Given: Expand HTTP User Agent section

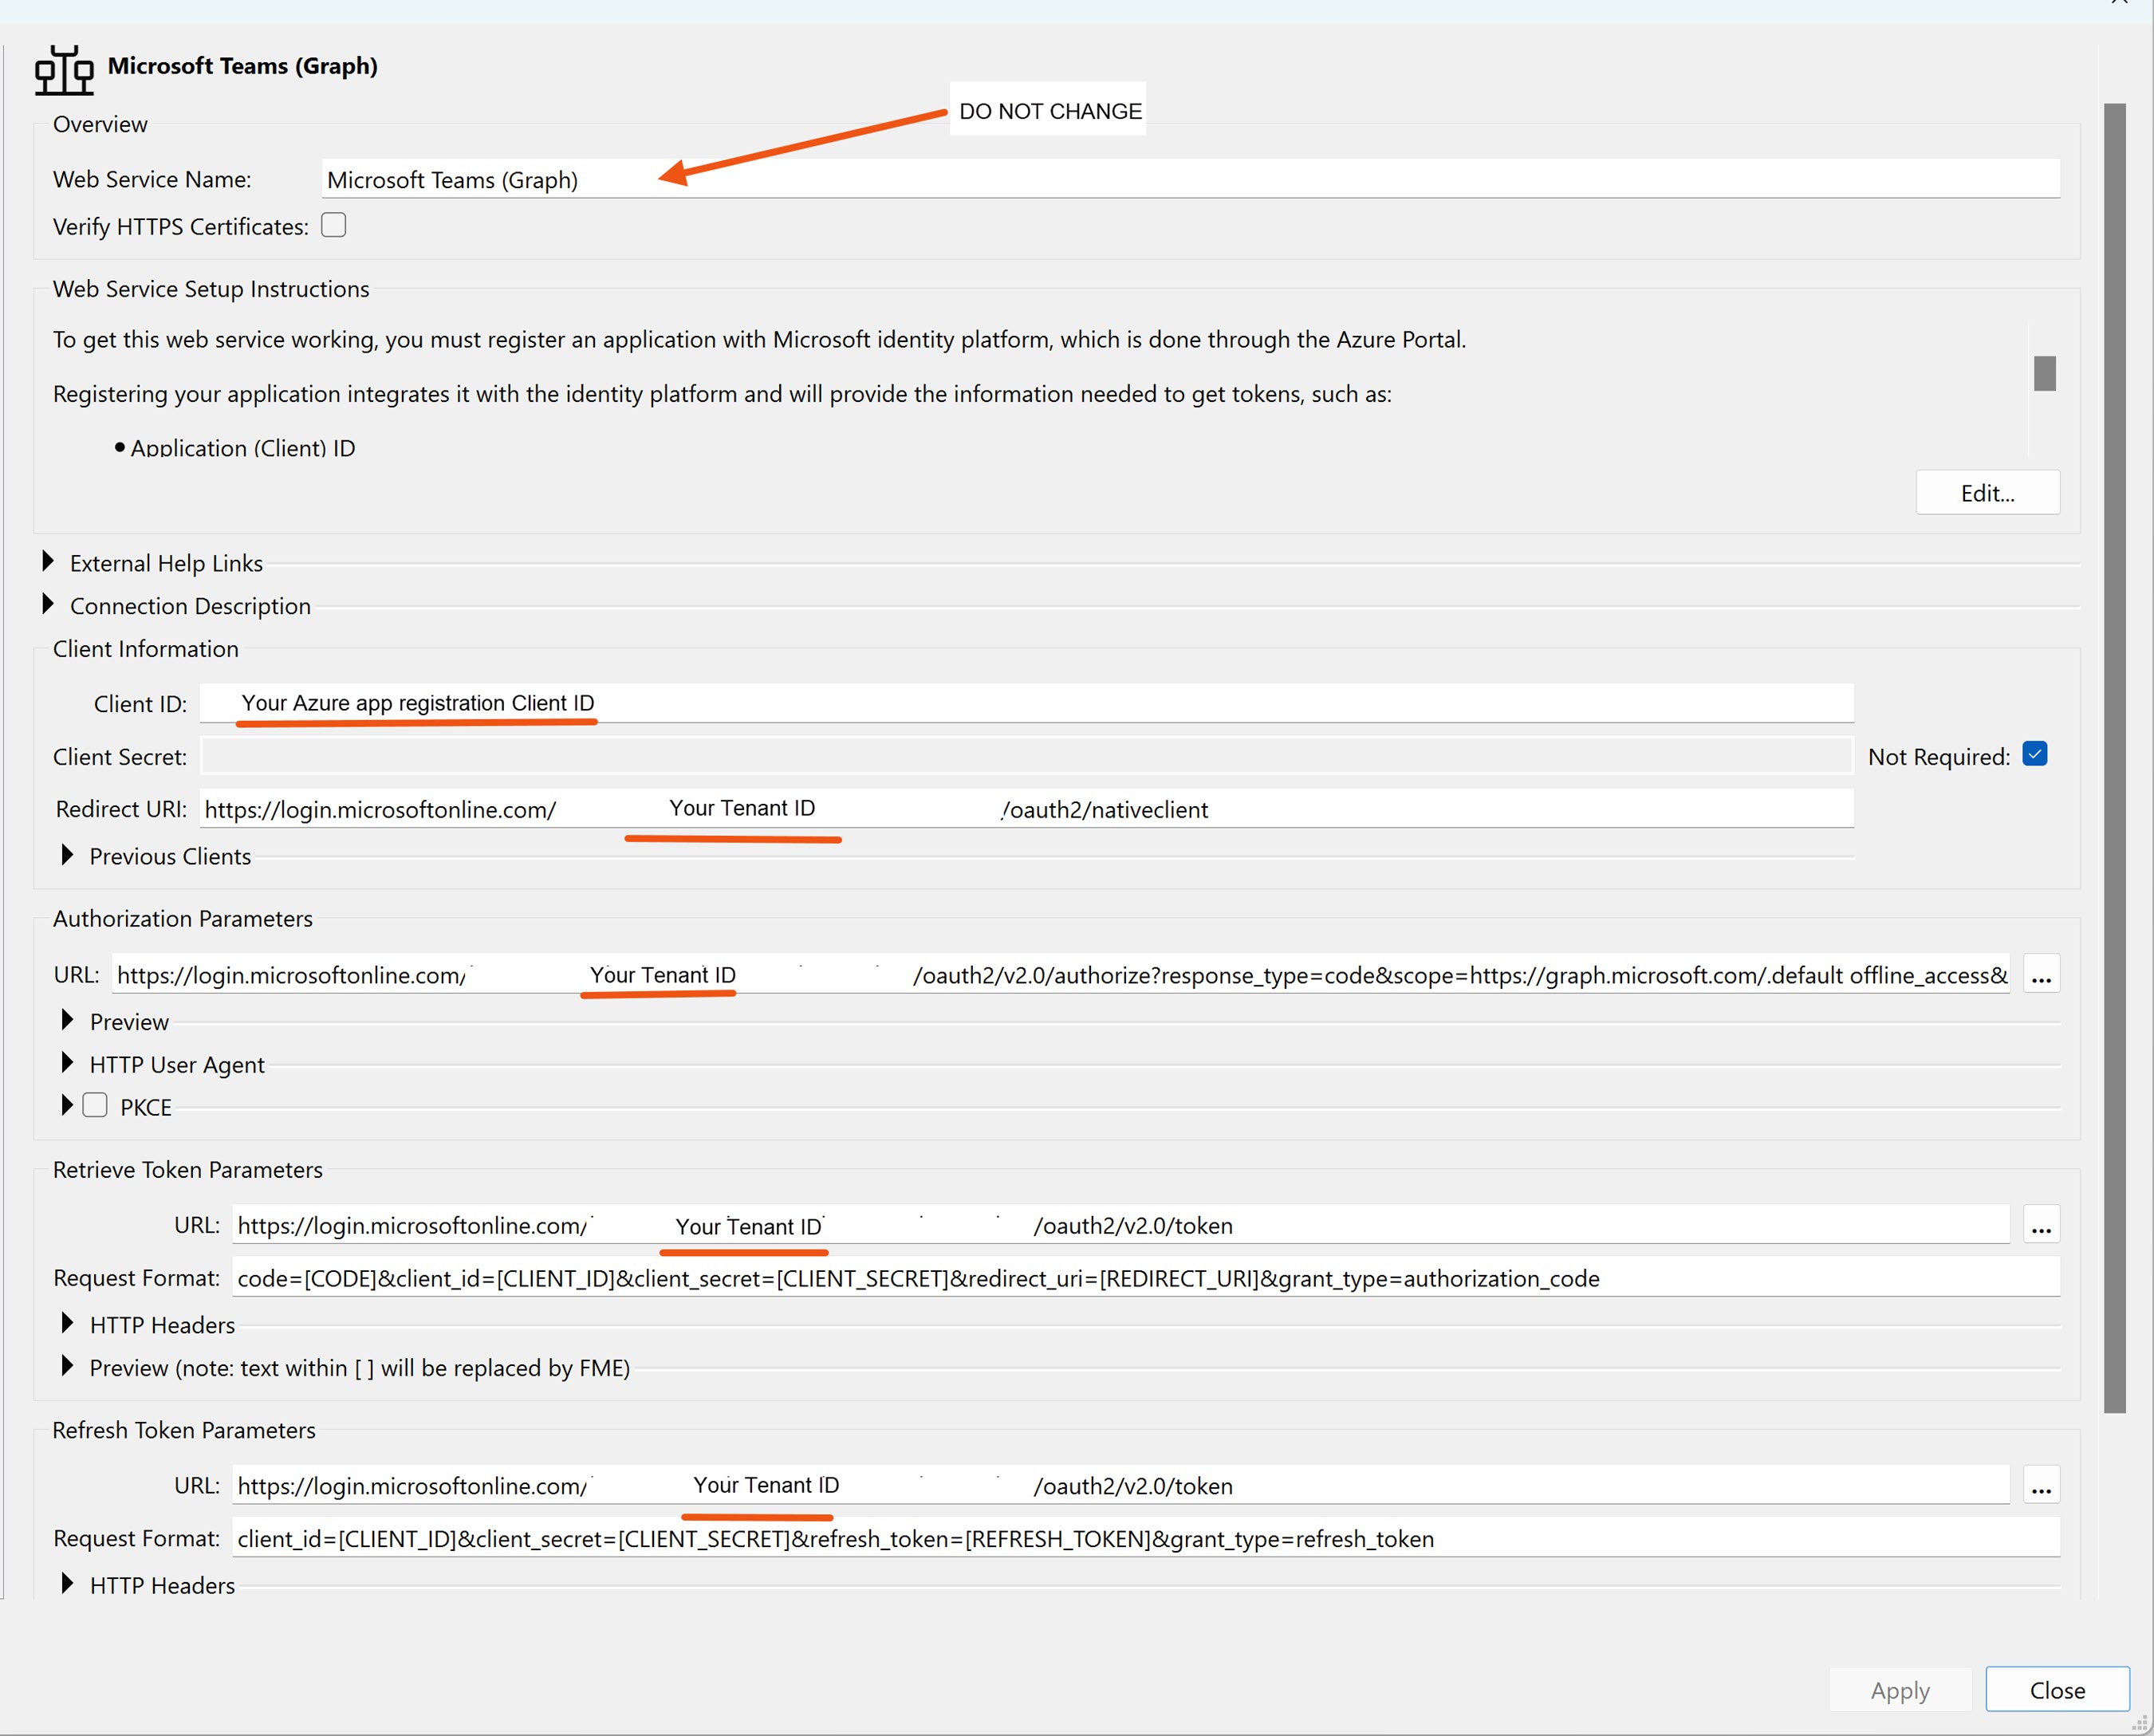Looking at the screenshot, I should (67, 1063).
